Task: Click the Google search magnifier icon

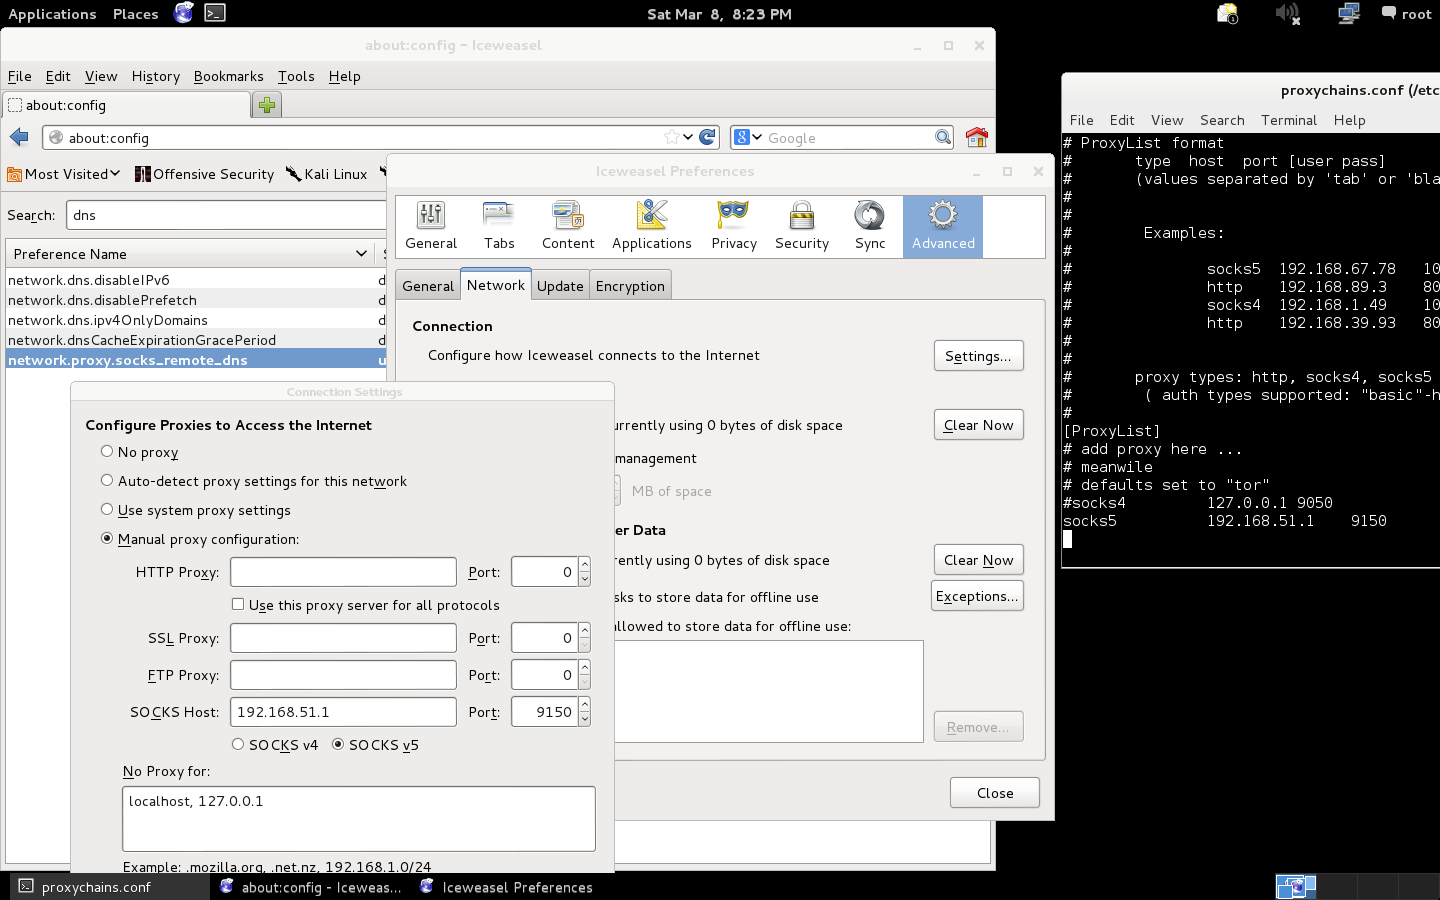Action: tap(943, 137)
